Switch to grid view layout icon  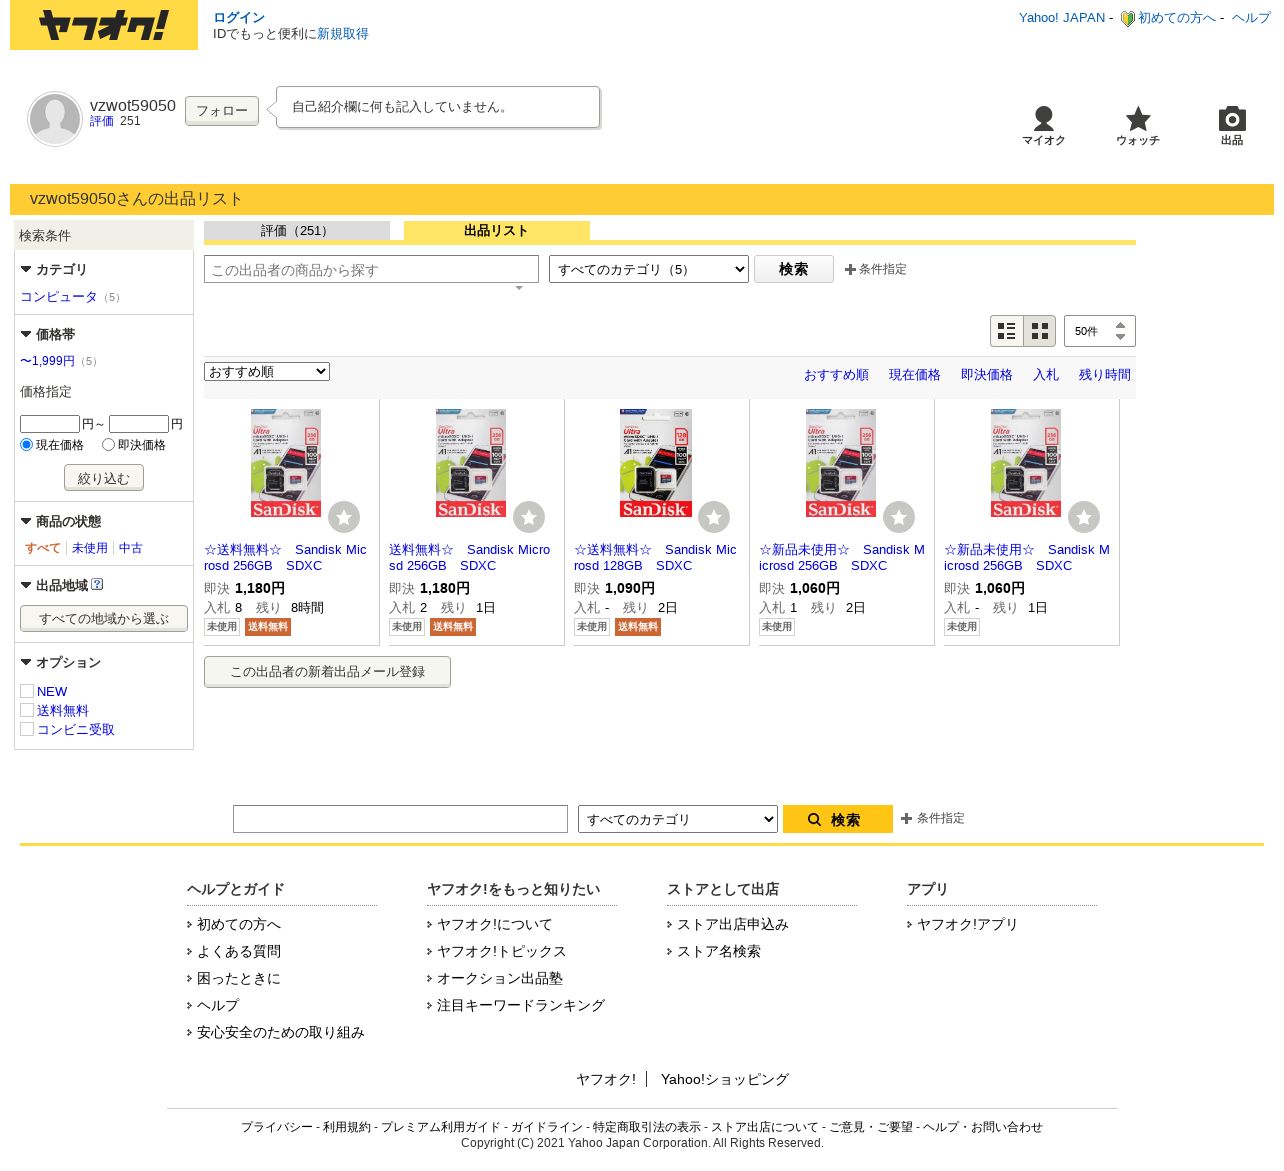coord(1039,331)
